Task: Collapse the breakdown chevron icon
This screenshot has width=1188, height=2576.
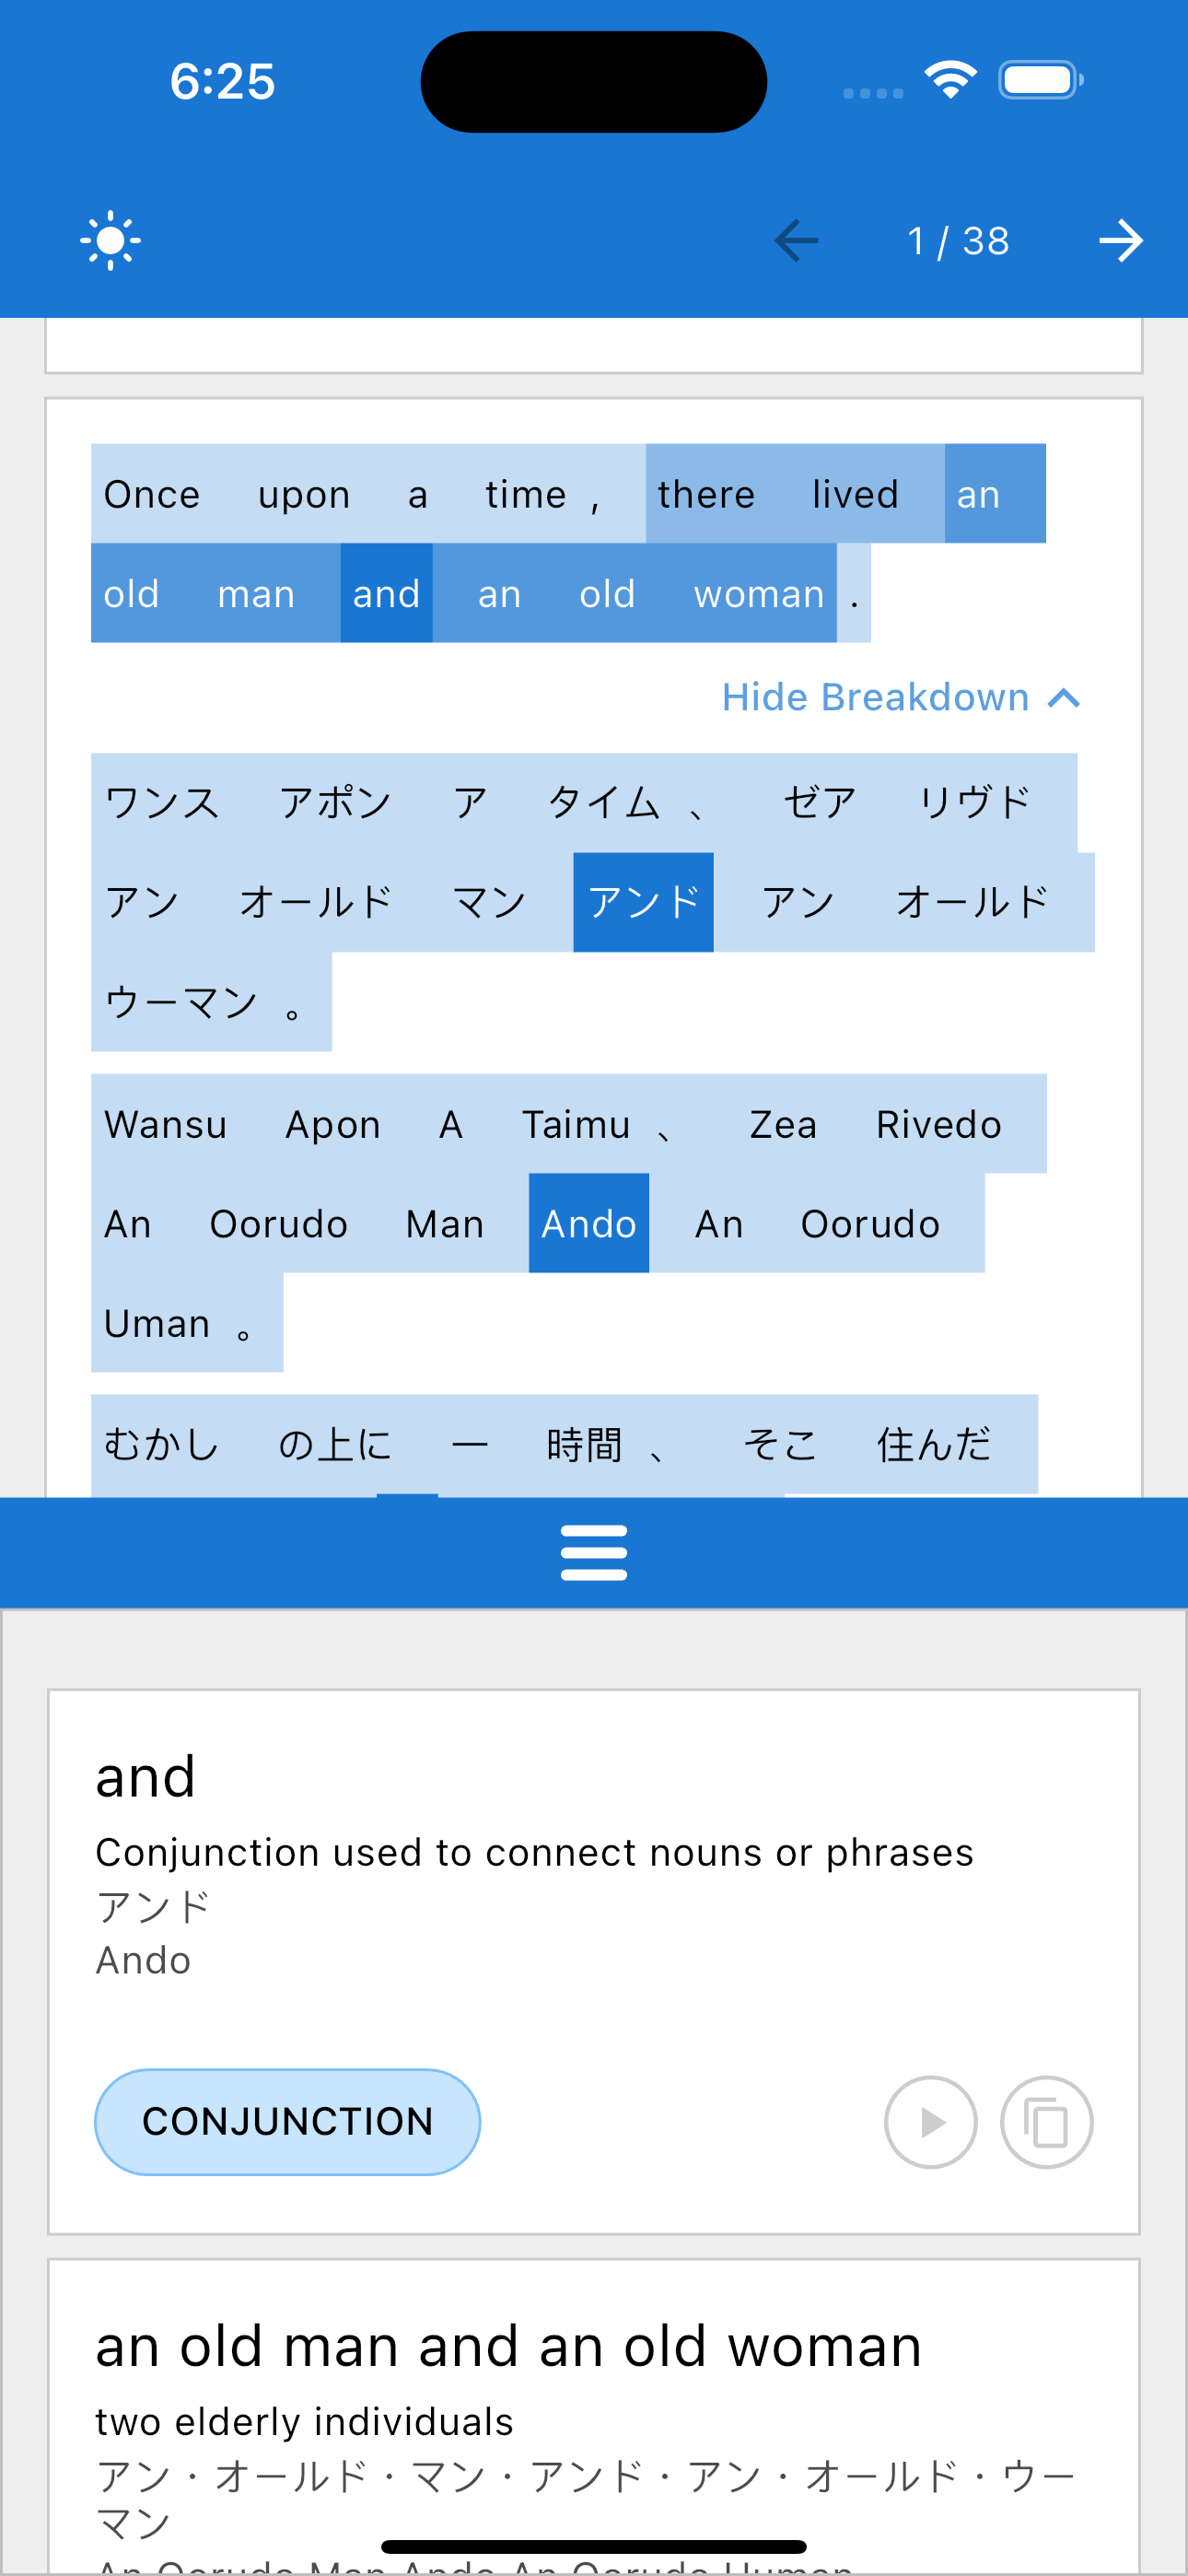Action: 1064,698
